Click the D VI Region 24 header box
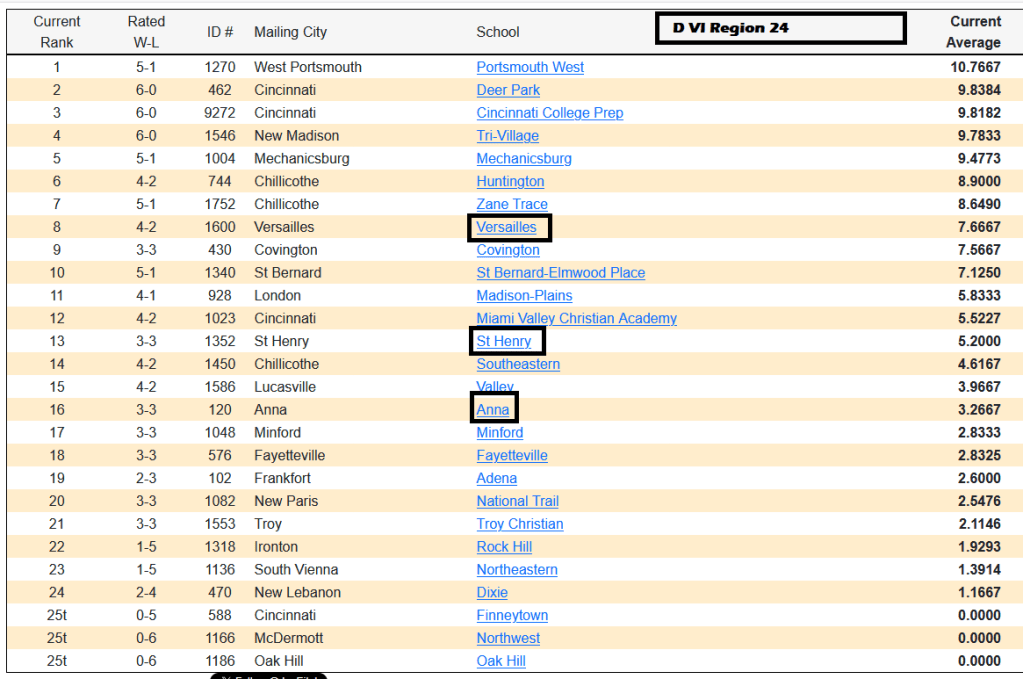Screen dimensions: 1023x679 [781, 28]
